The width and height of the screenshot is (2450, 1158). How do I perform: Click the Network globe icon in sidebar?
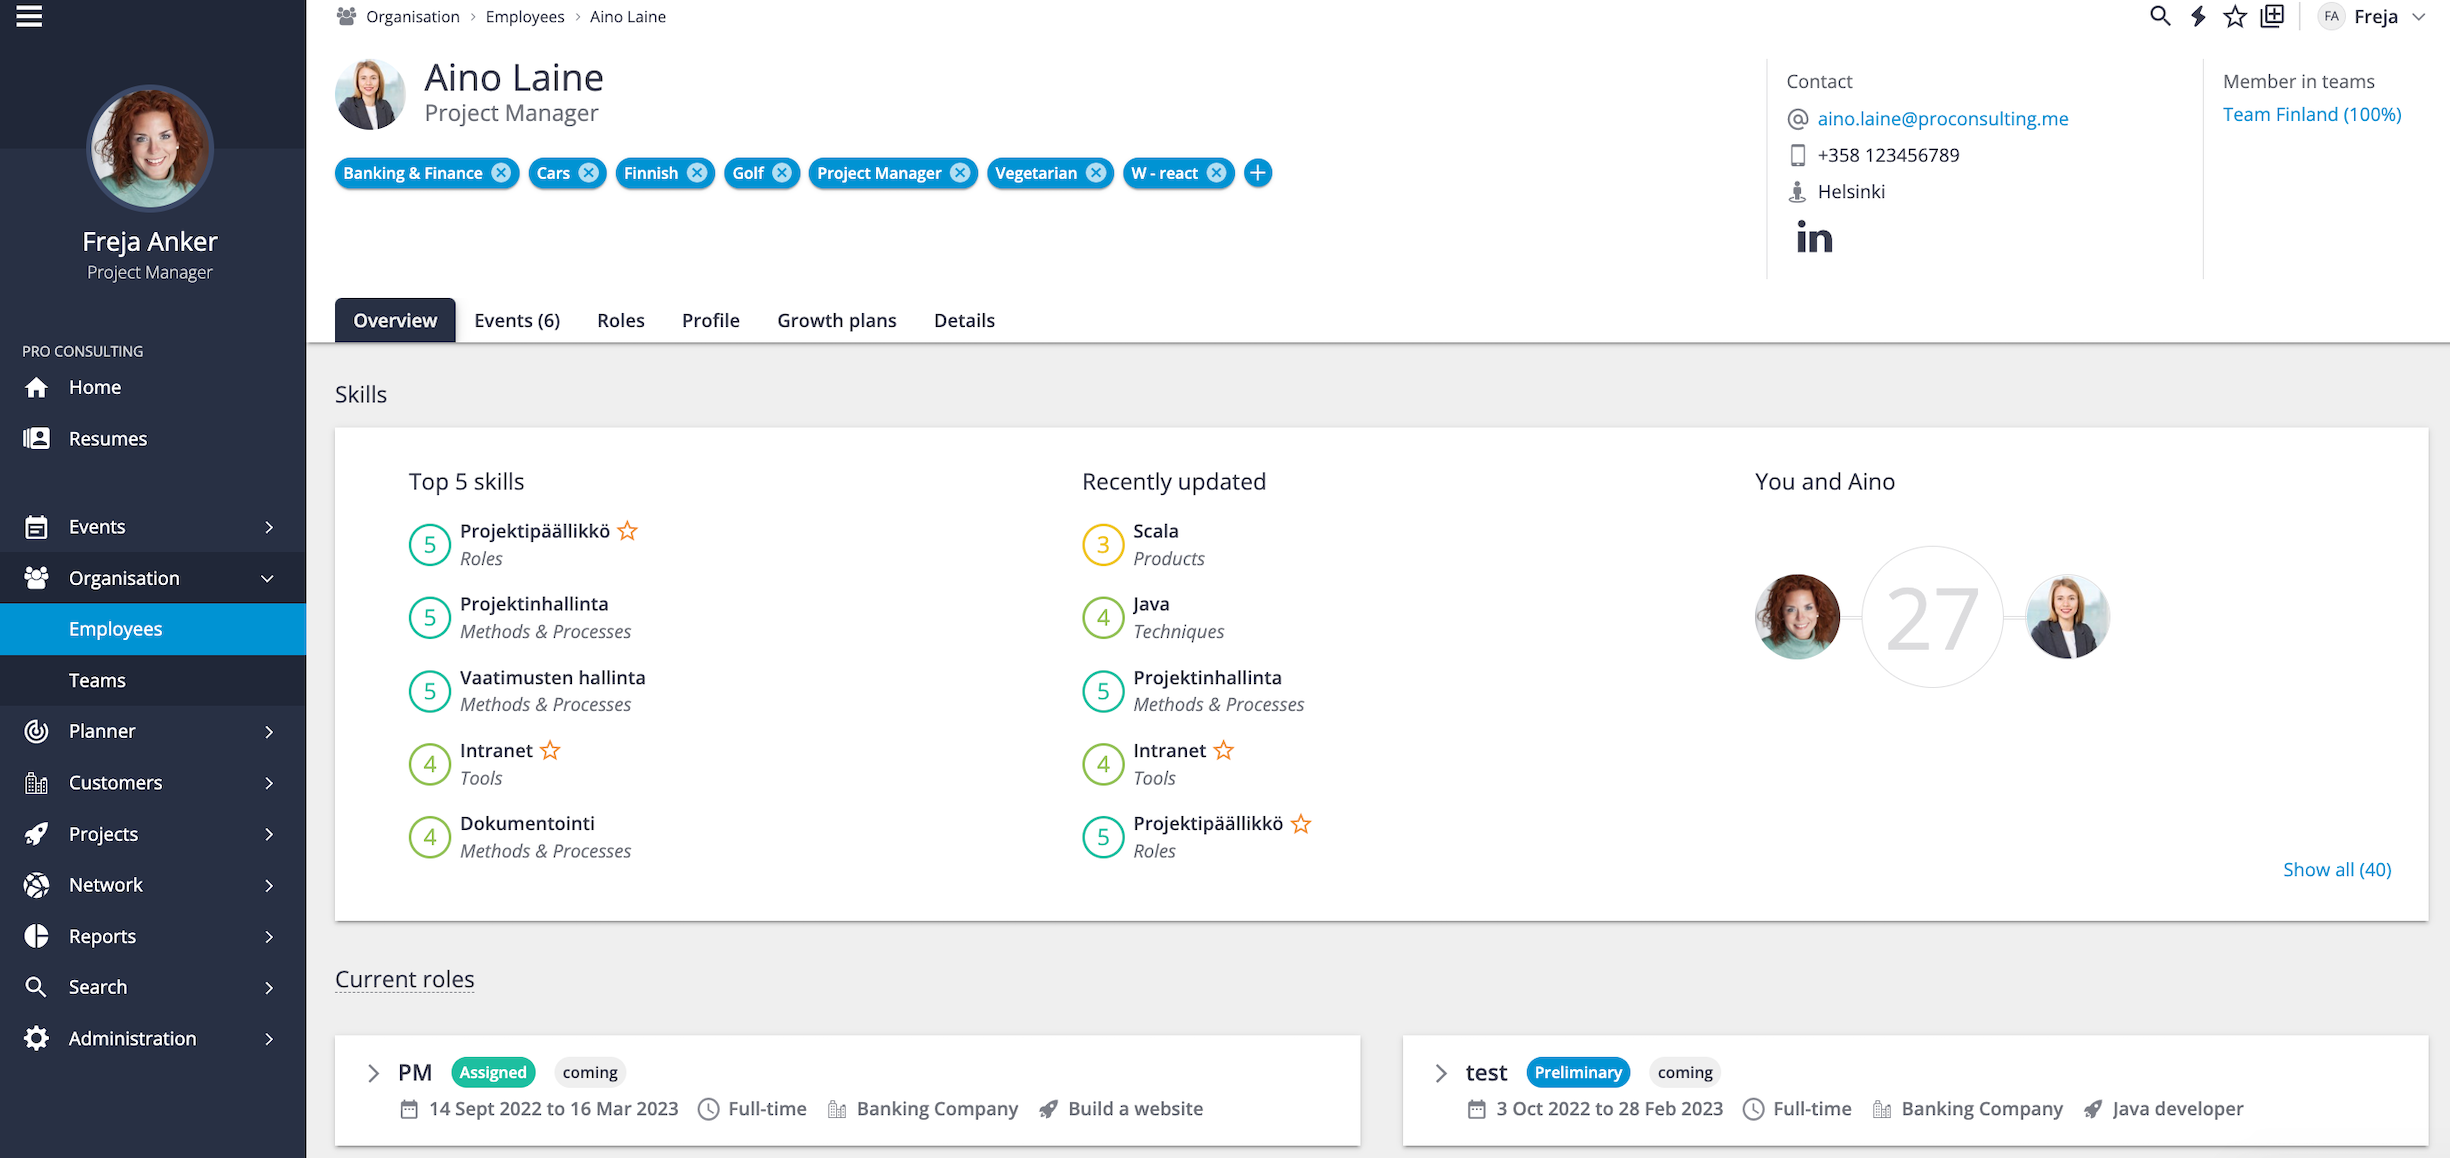click(x=36, y=885)
